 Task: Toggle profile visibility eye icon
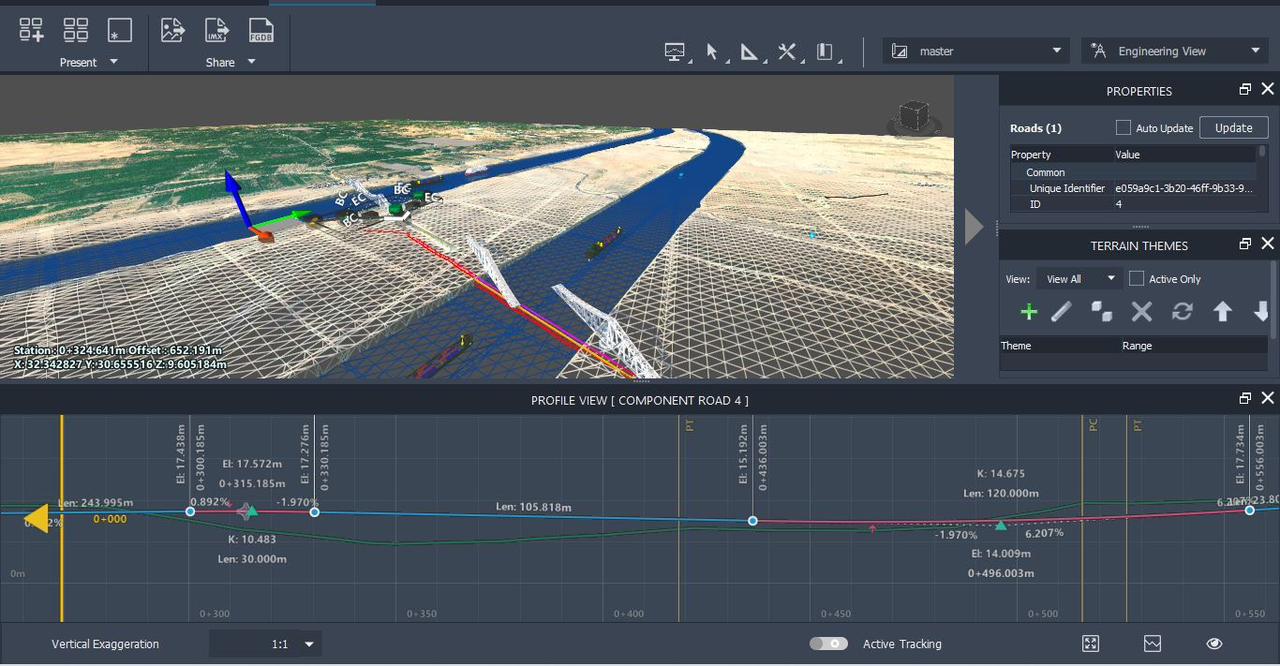(1214, 644)
